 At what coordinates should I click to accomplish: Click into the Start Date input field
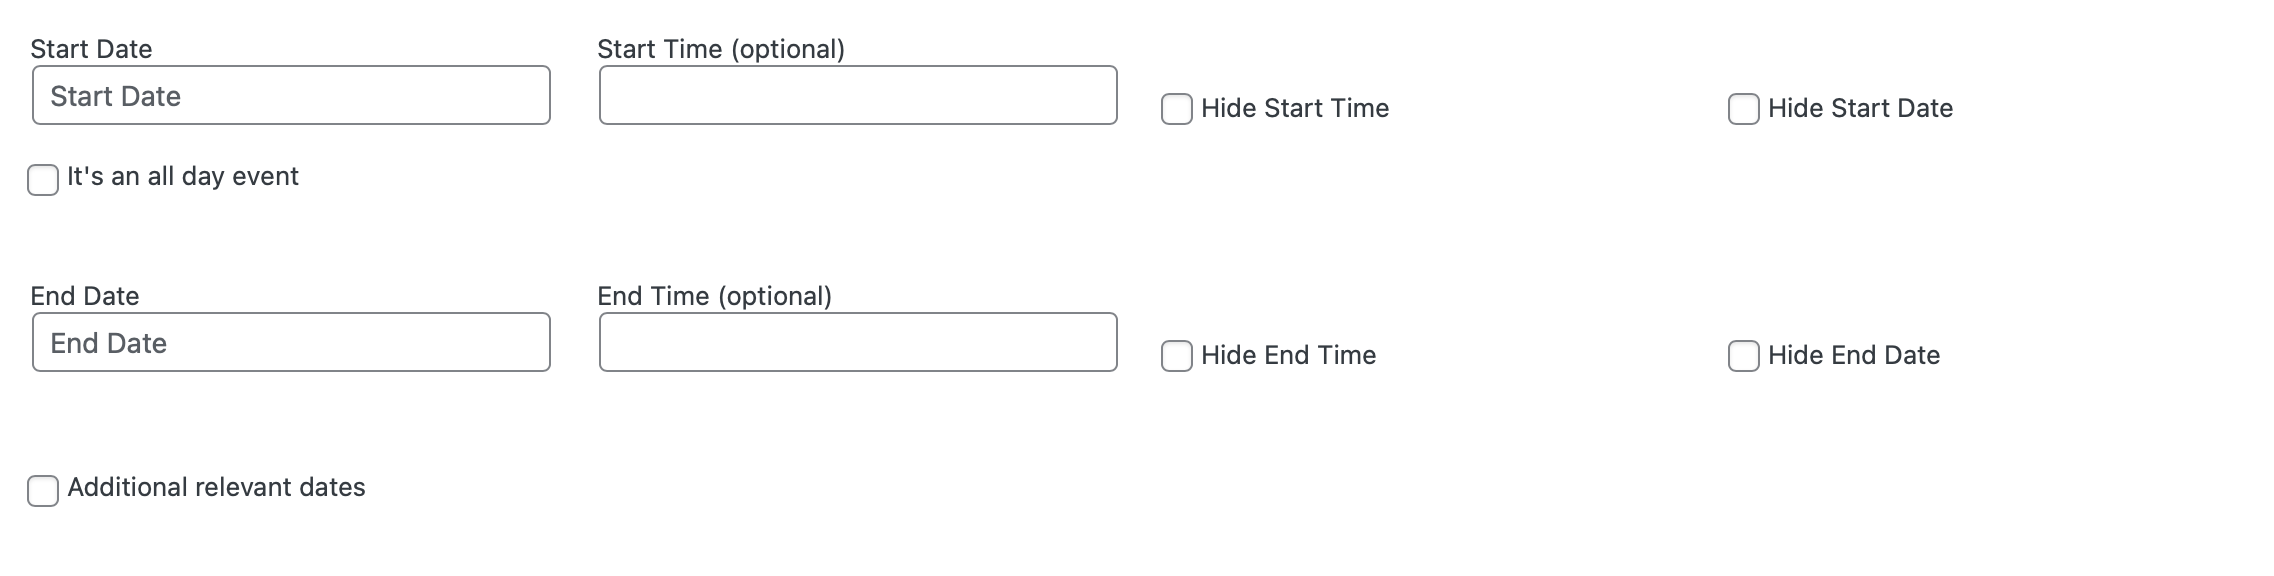coord(291,95)
